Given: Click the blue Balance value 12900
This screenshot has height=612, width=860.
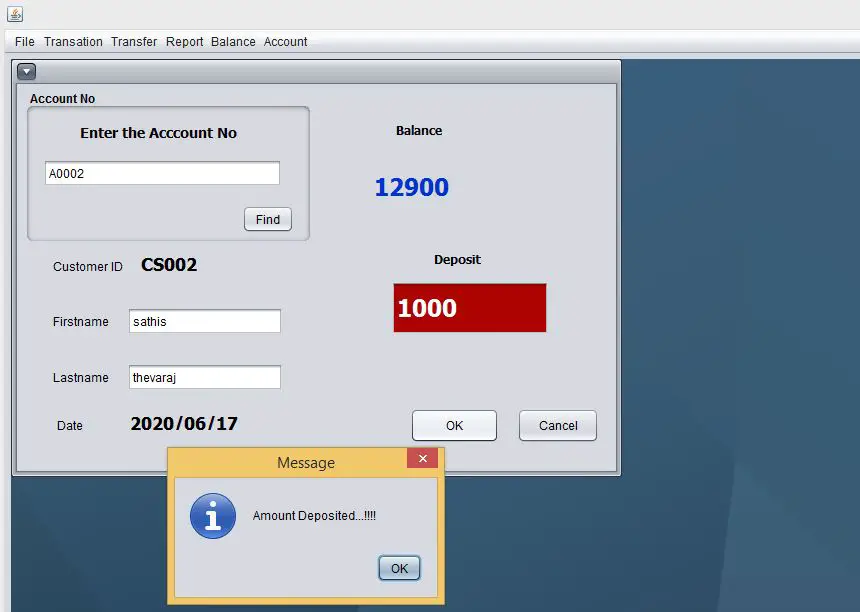Looking at the screenshot, I should click(412, 187).
